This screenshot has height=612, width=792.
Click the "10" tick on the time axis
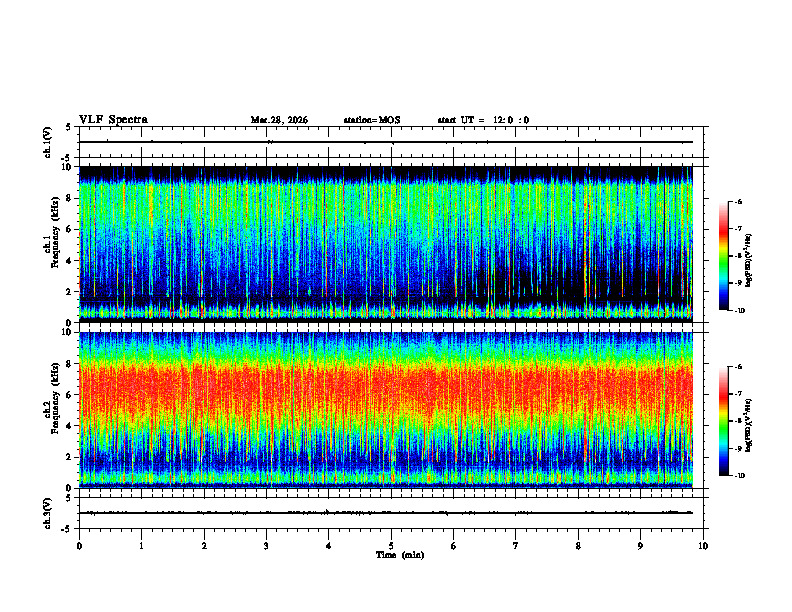point(703,546)
